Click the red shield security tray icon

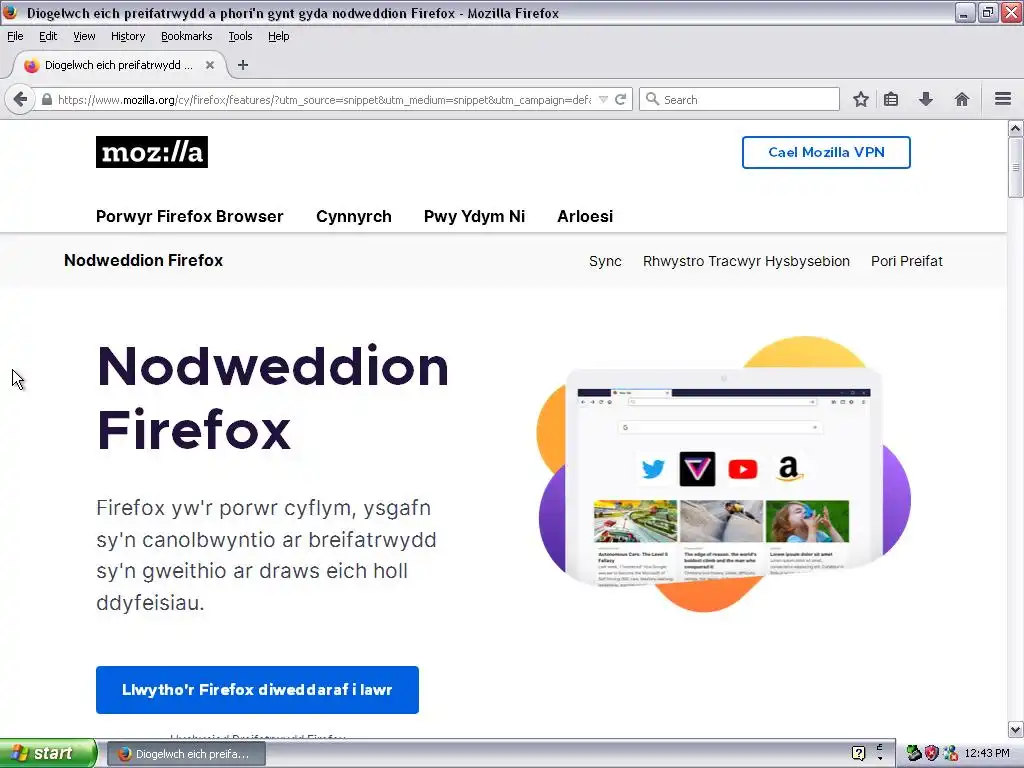click(932, 754)
